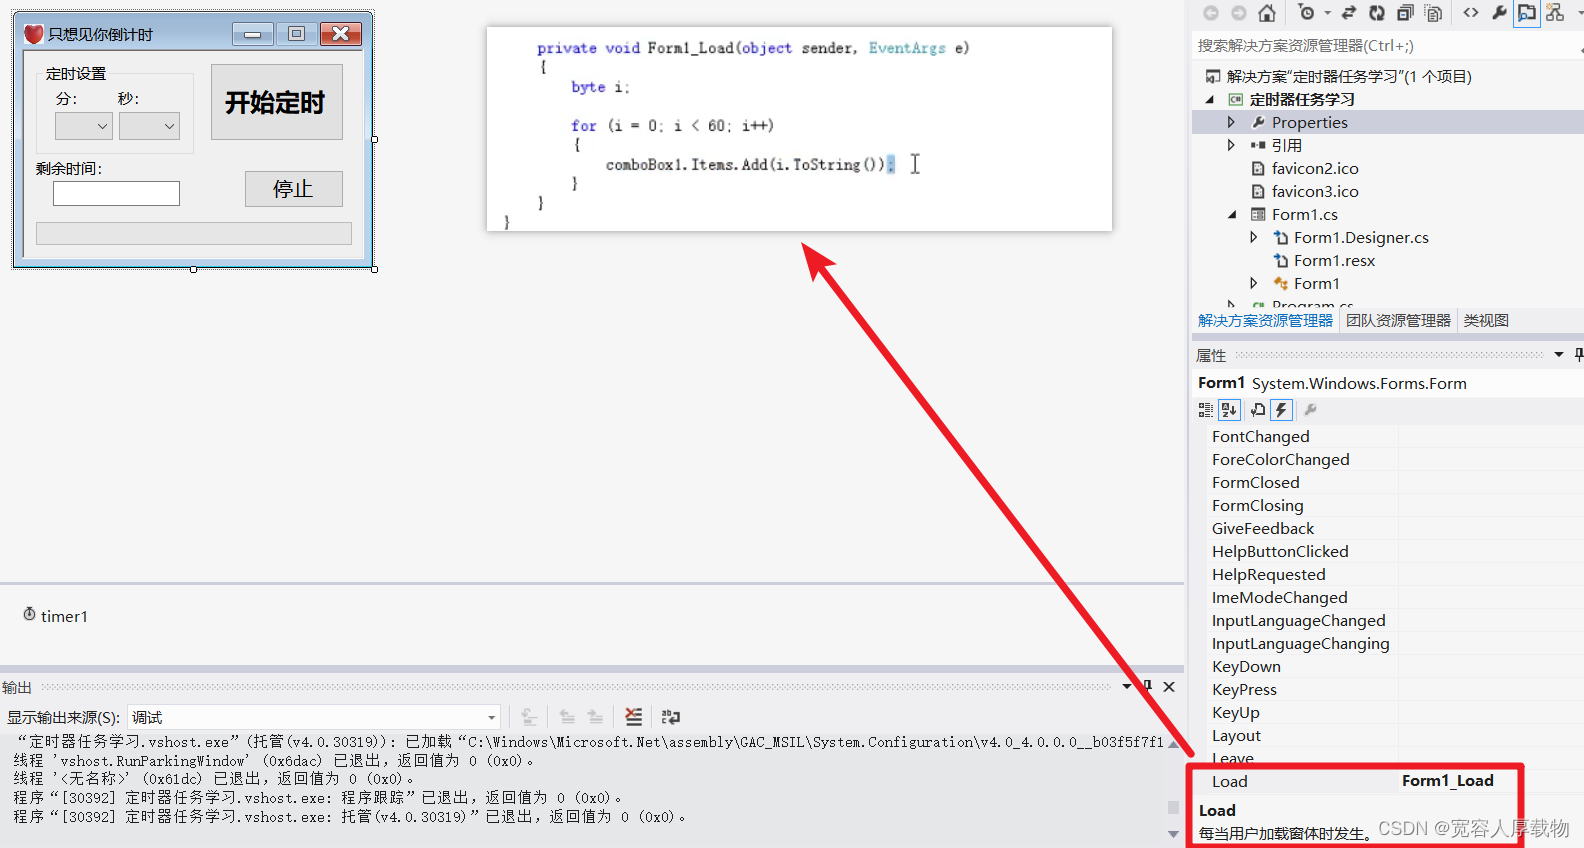The image size is (1584, 848).
Task: Switch to 团队资源管理器 tab
Action: click(x=1398, y=320)
